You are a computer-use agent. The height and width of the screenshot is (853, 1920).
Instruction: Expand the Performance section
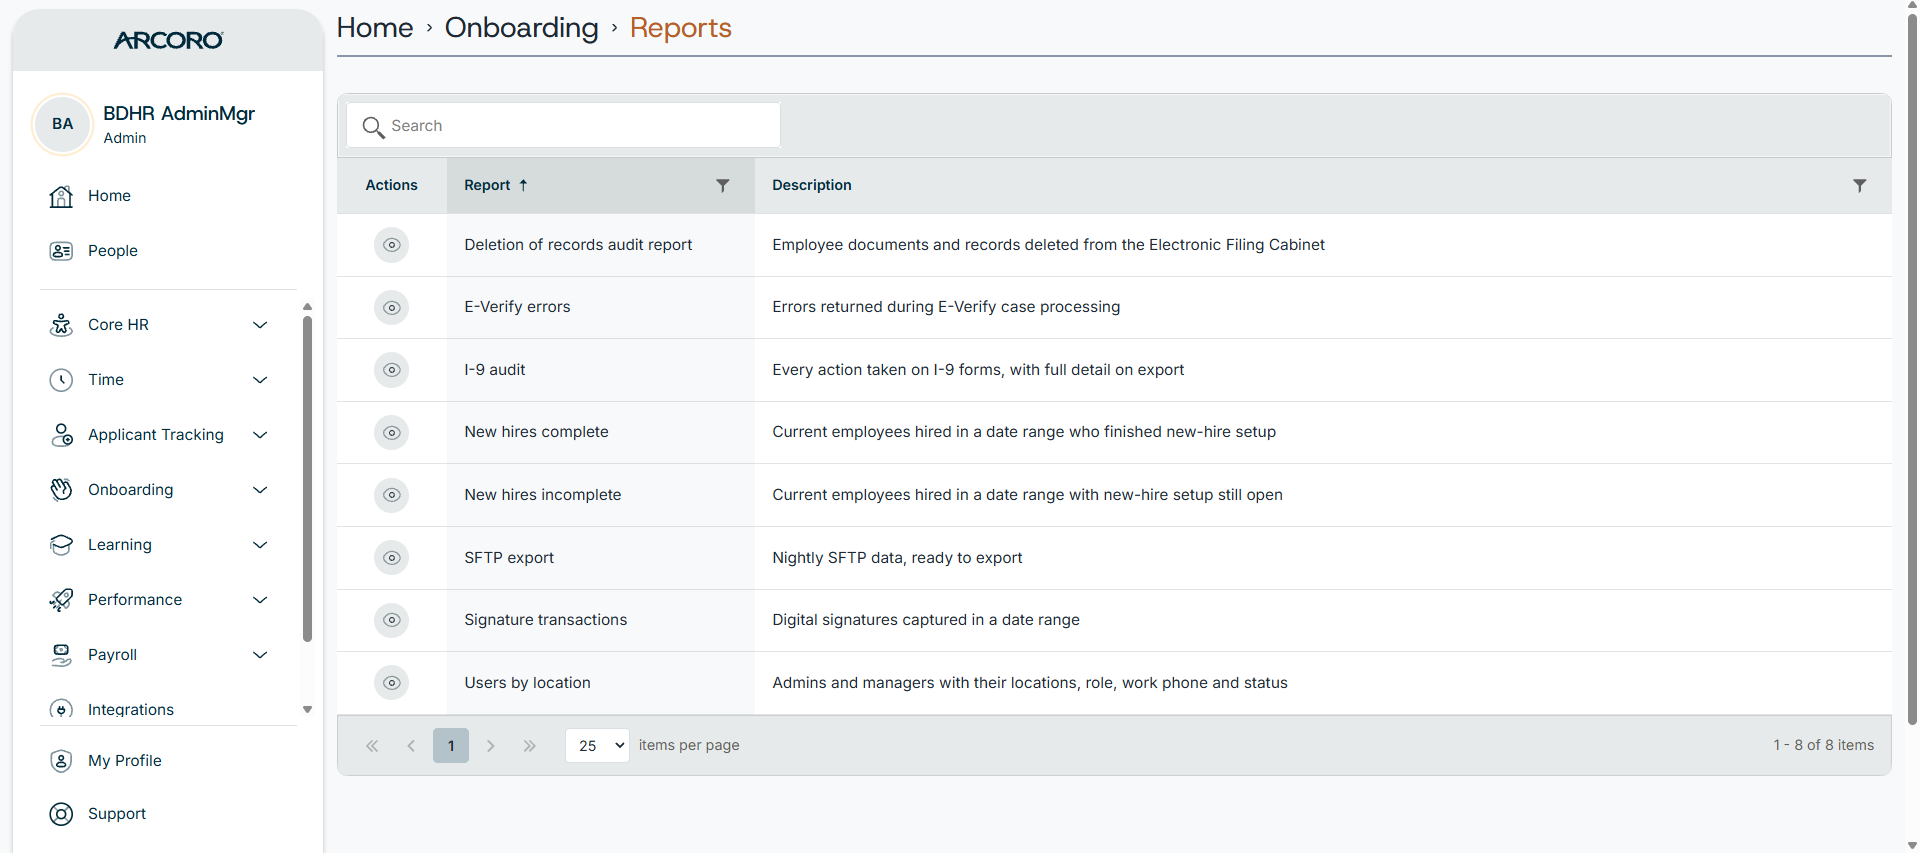coord(260,600)
